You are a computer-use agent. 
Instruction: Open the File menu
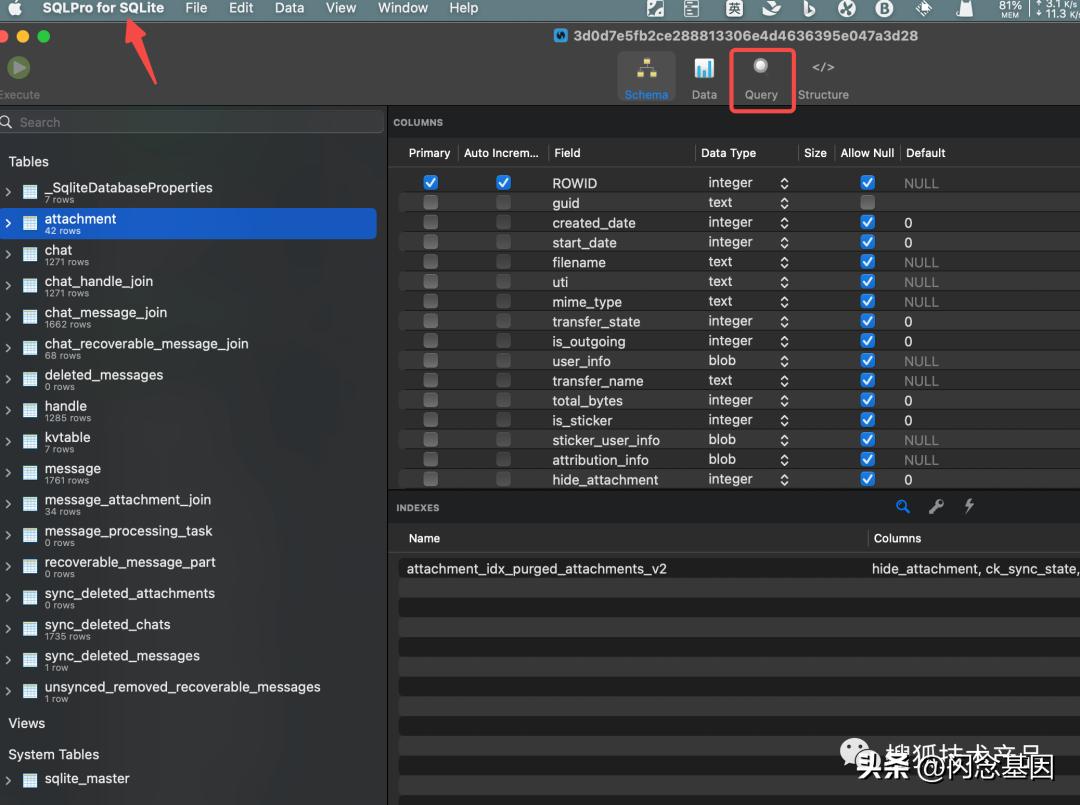click(x=196, y=8)
